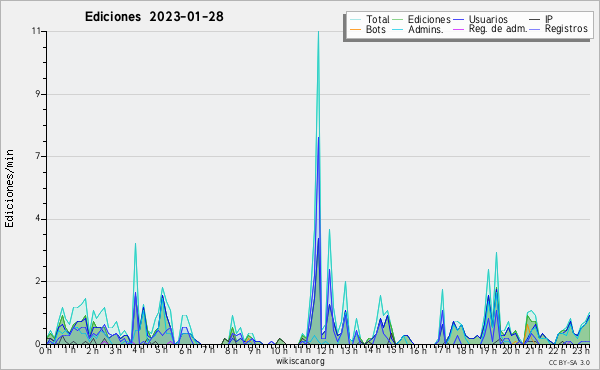
Task: Click the y-axis value '7'
Action: [38, 156]
